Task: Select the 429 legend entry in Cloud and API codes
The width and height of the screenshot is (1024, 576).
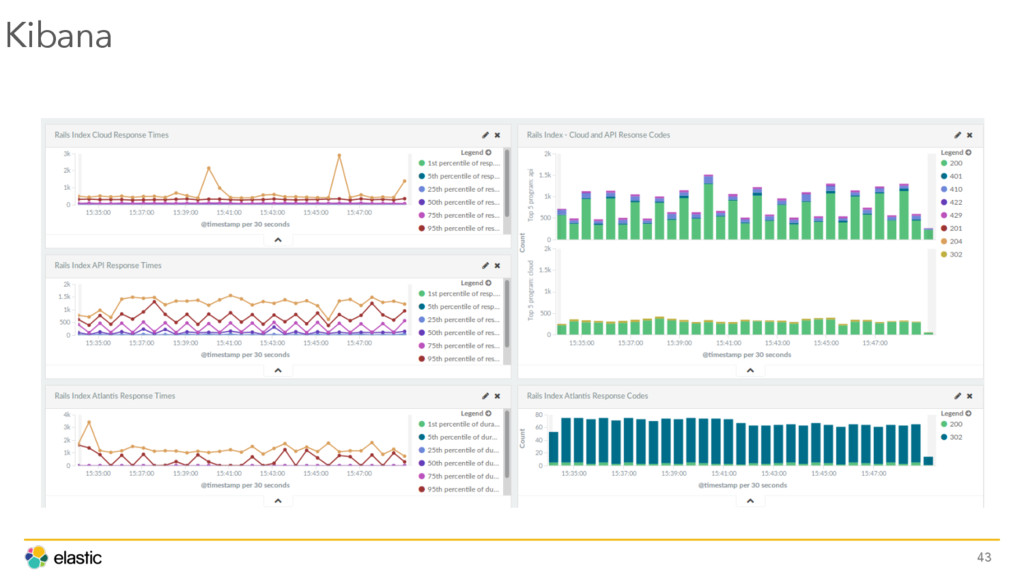Action: [952, 216]
